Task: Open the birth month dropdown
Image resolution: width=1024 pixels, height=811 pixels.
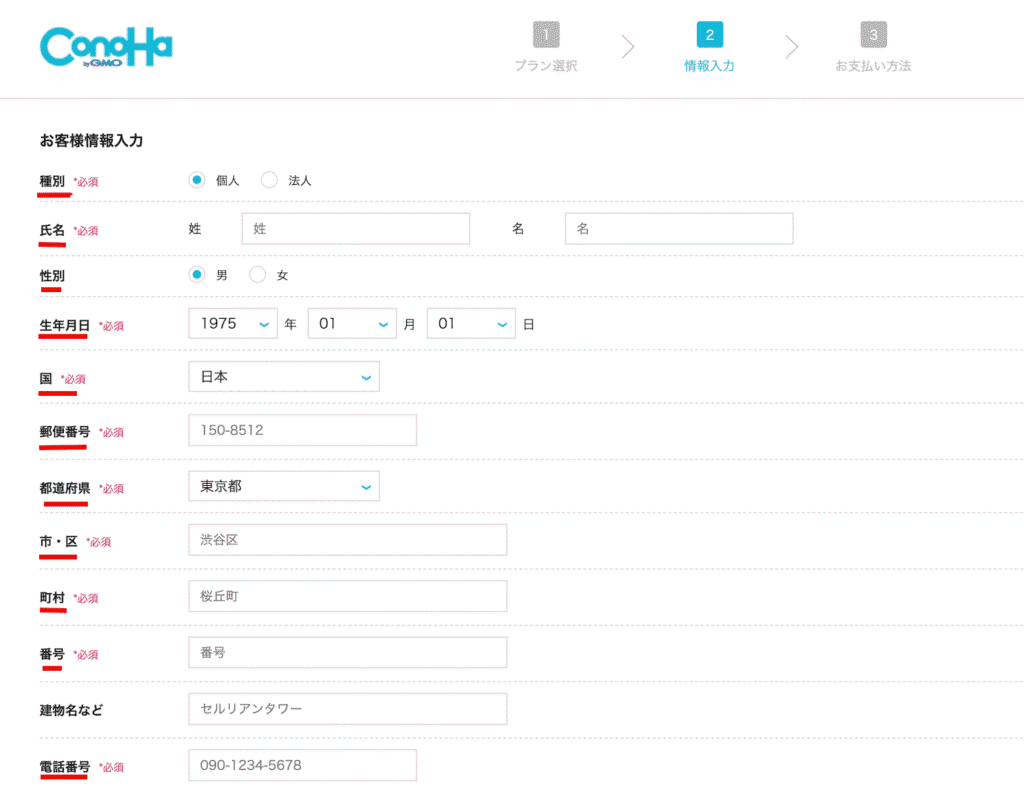Action: [352, 324]
